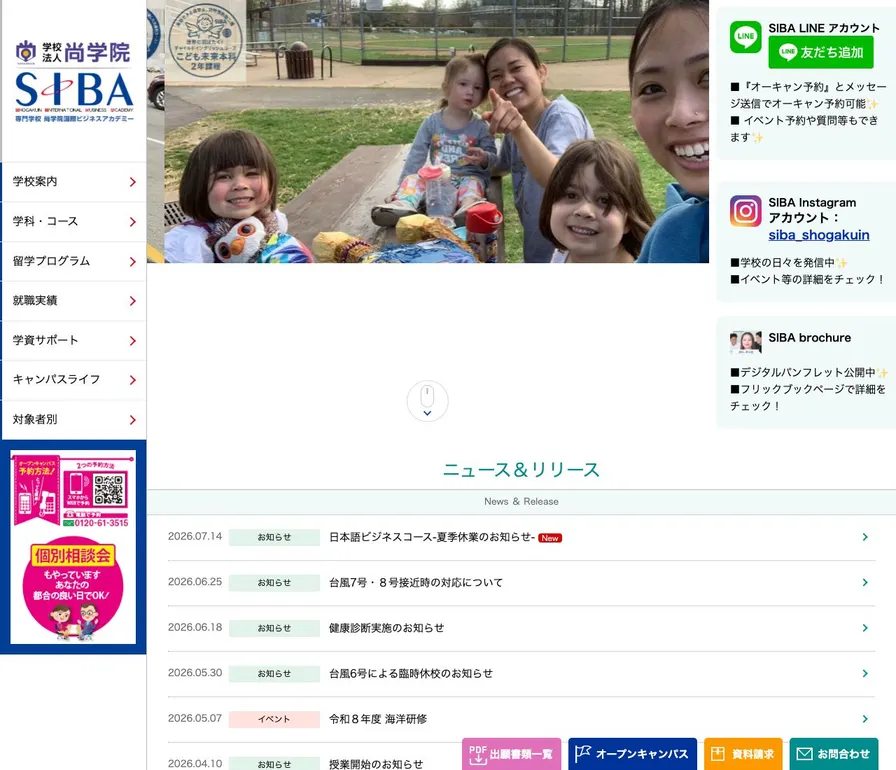Click the 友だち追加 LINE button
The image size is (896, 770).
click(821, 52)
